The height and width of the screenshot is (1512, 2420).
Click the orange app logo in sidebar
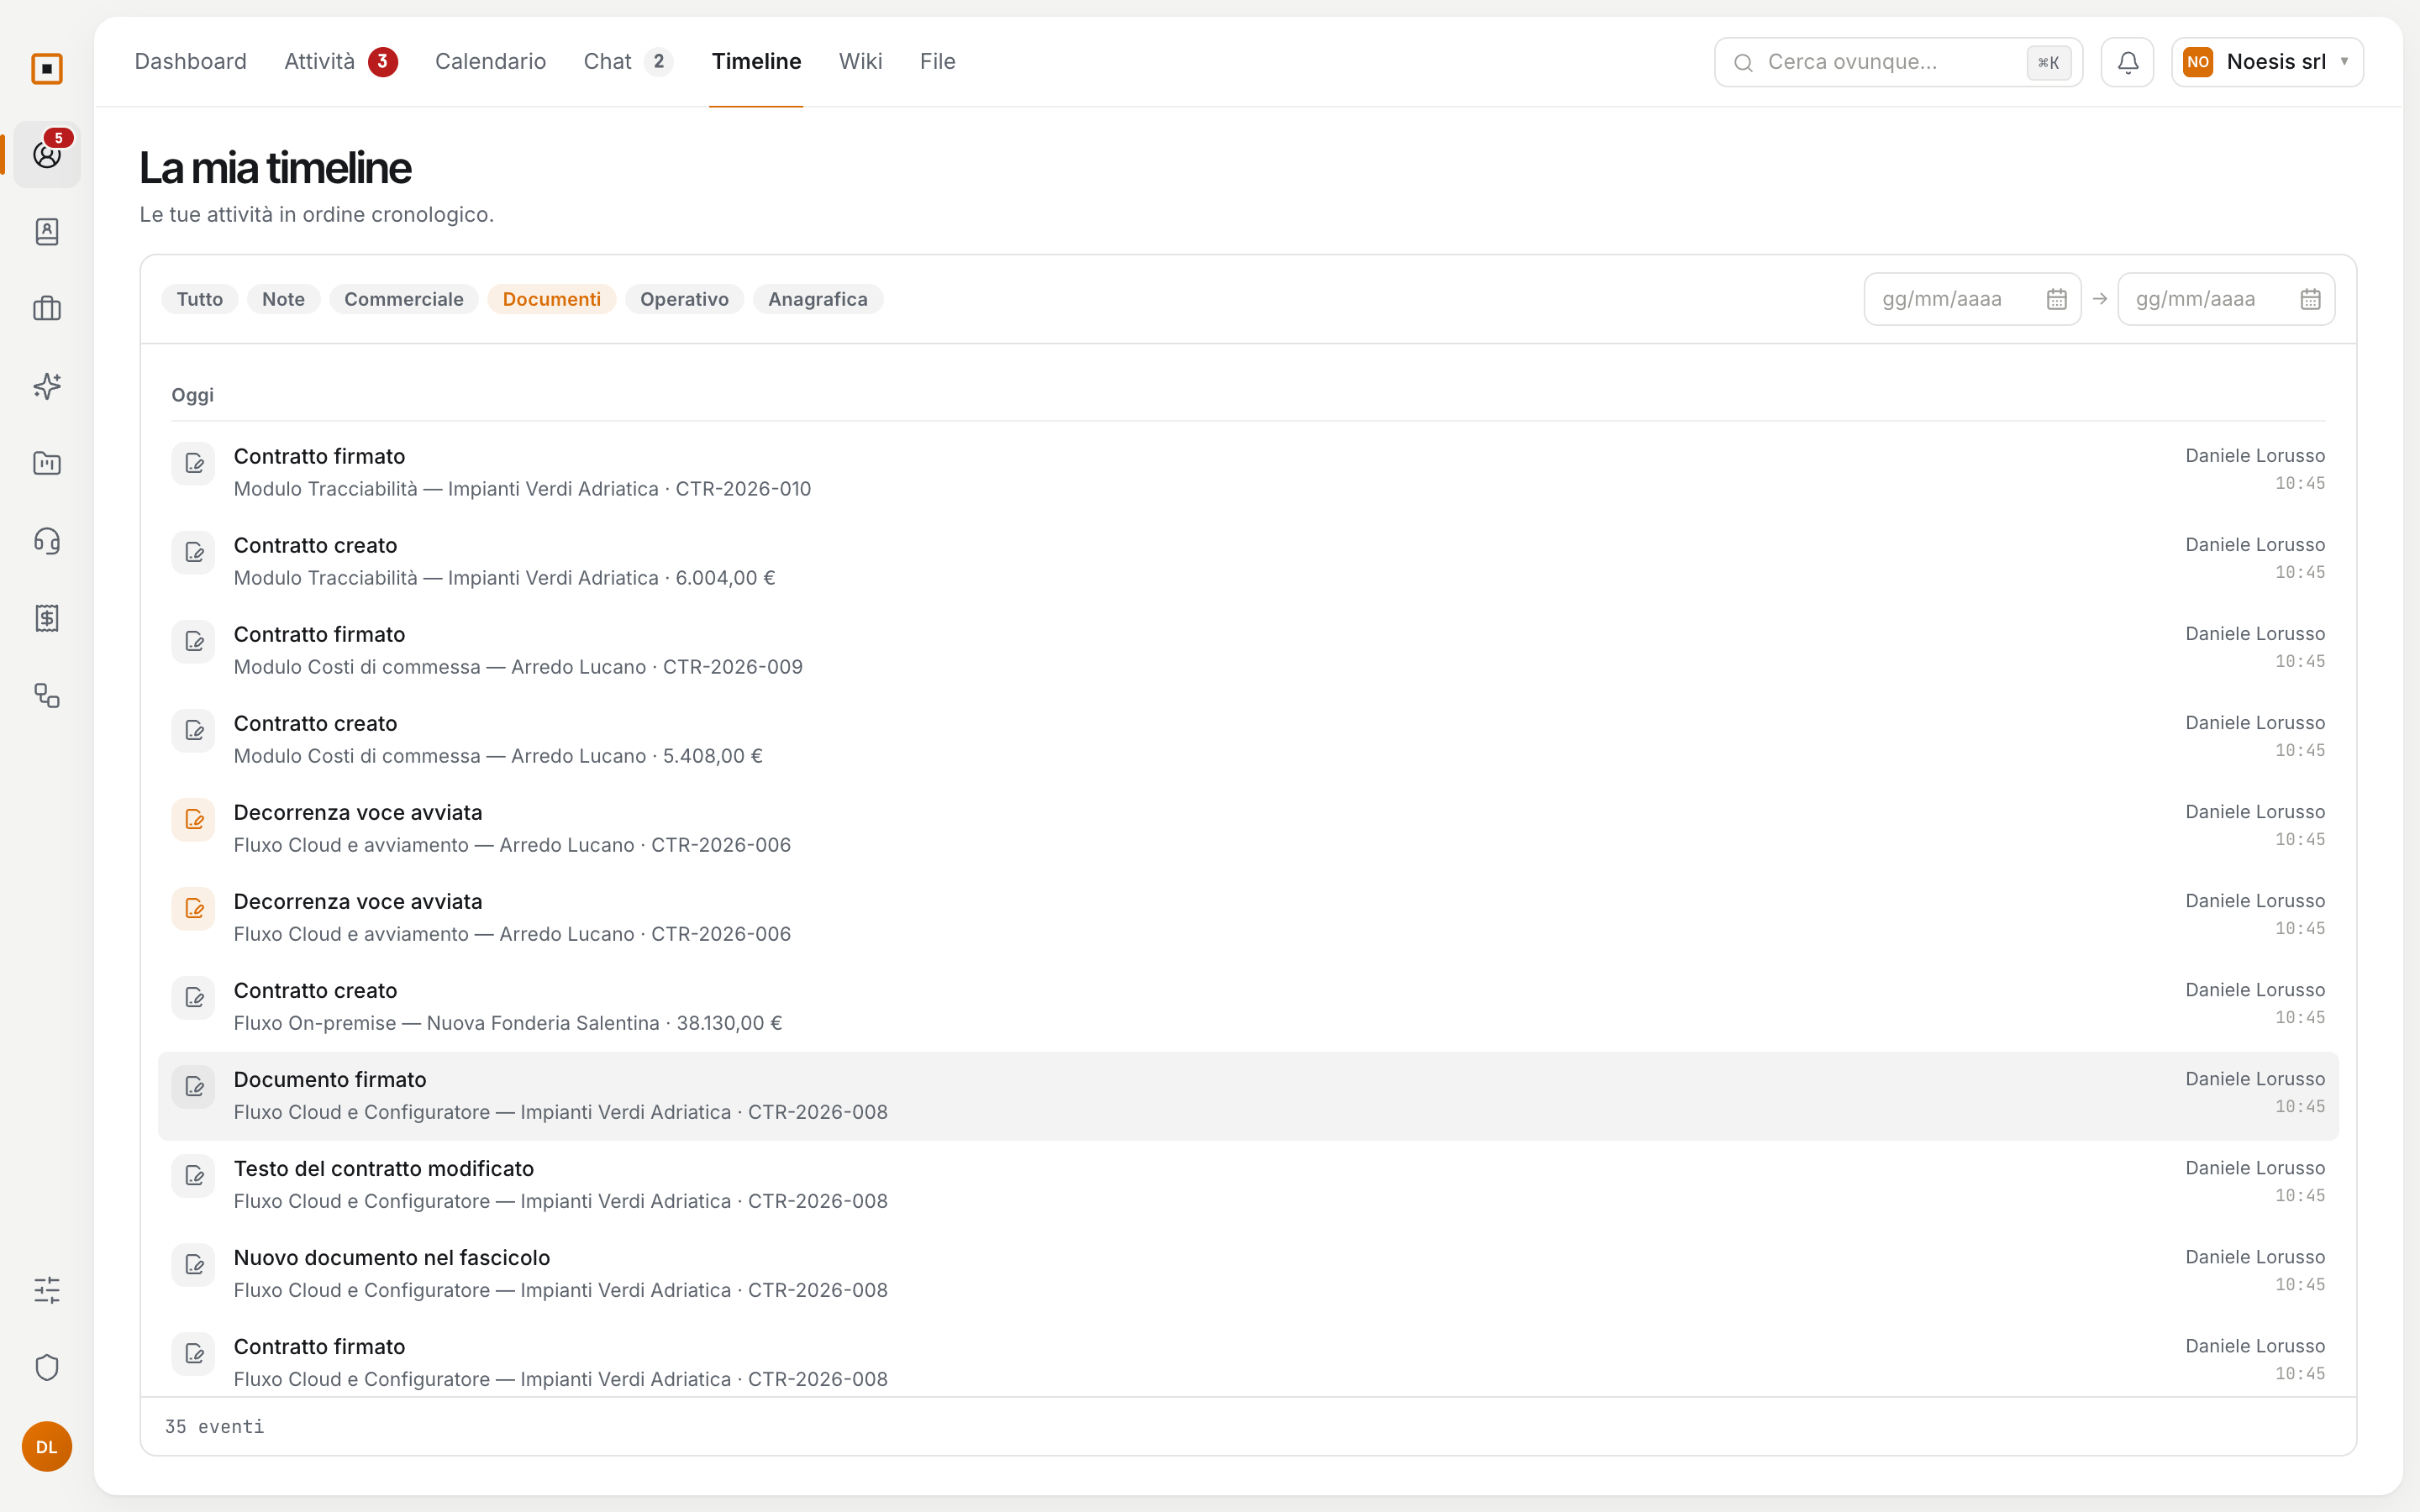pyautogui.click(x=47, y=69)
